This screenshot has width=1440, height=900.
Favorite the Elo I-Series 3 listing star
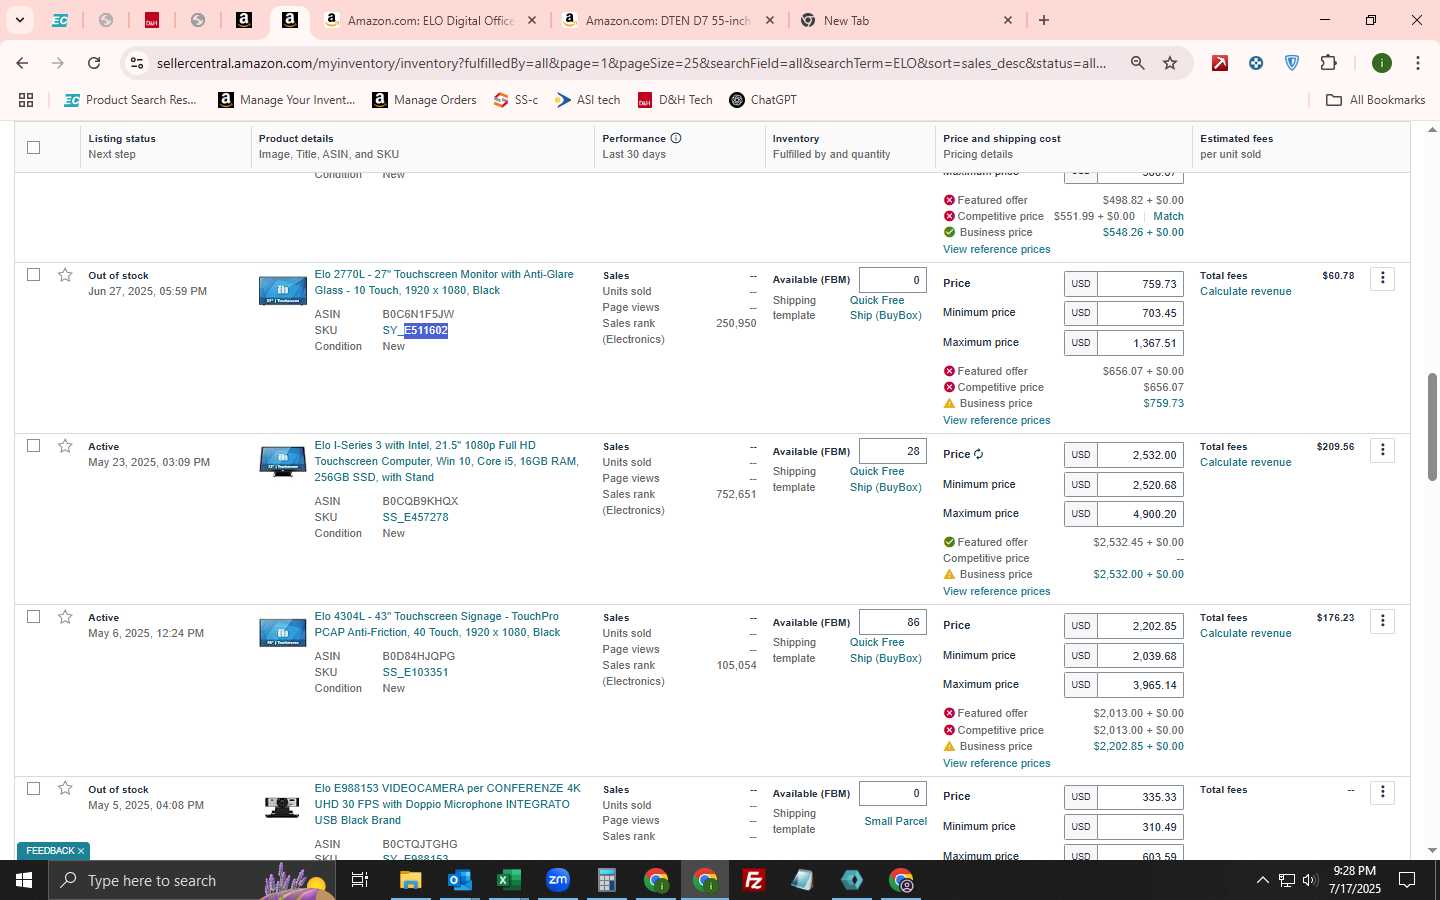[x=65, y=446]
